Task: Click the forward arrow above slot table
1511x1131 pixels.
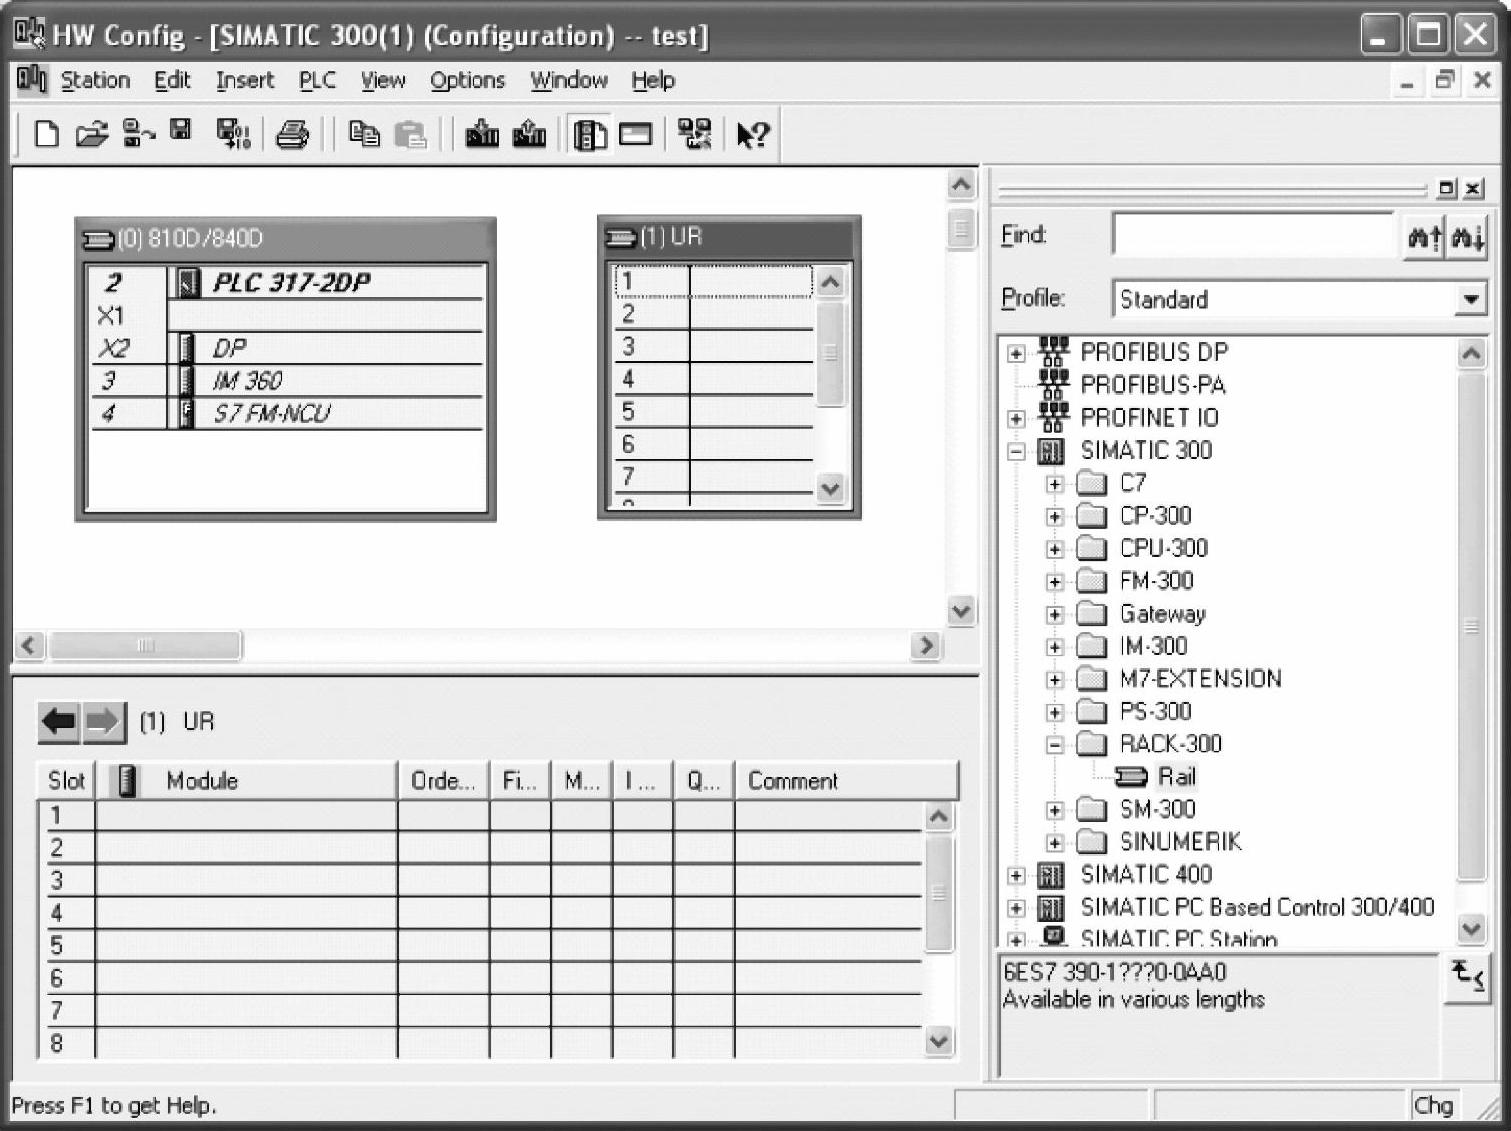Action: [104, 722]
